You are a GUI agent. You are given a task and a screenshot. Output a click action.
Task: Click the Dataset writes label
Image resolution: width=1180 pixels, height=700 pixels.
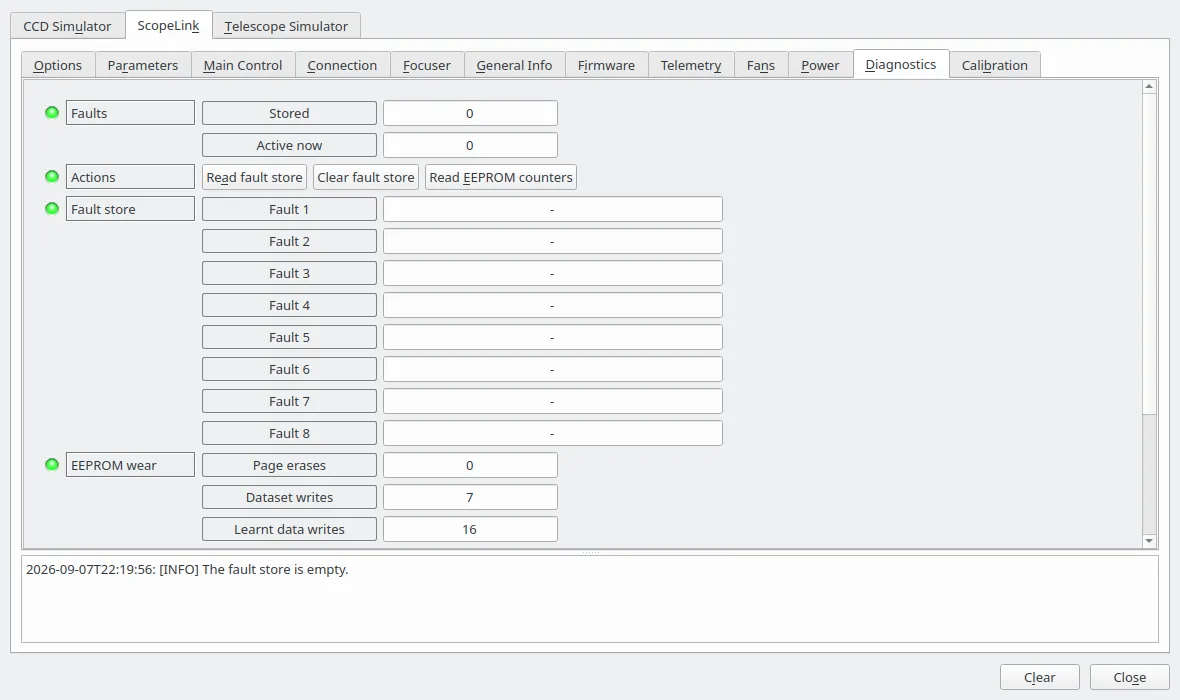coord(289,497)
